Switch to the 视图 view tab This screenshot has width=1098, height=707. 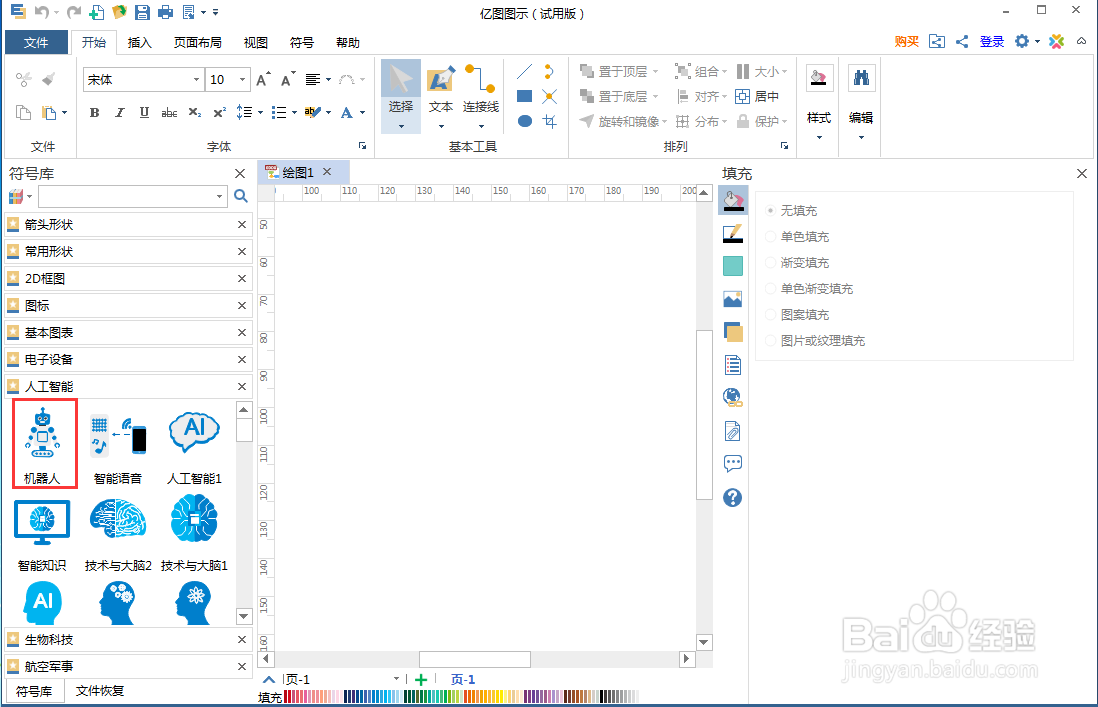coord(256,43)
